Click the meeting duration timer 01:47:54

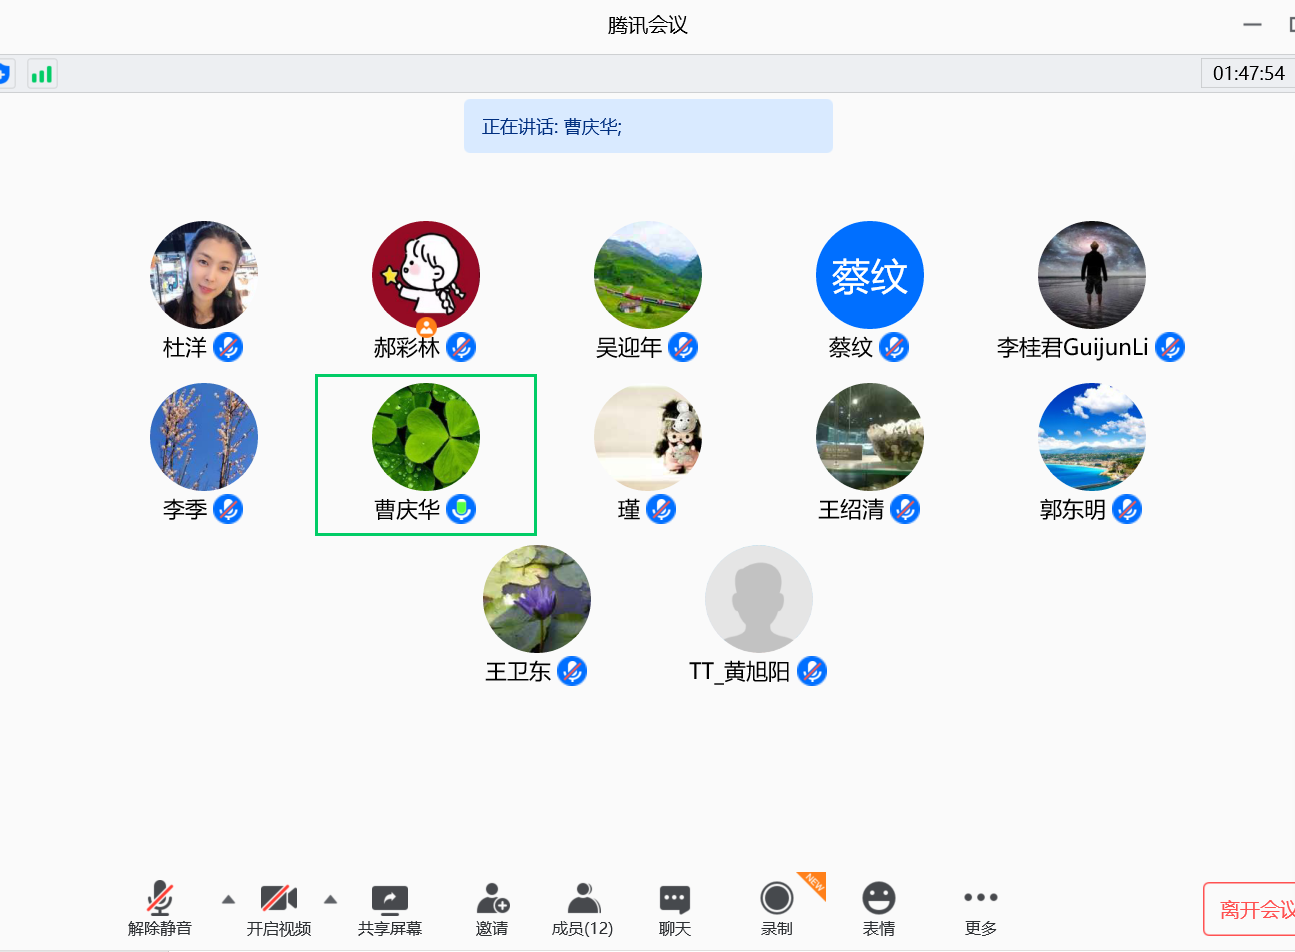pos(1248,73)
